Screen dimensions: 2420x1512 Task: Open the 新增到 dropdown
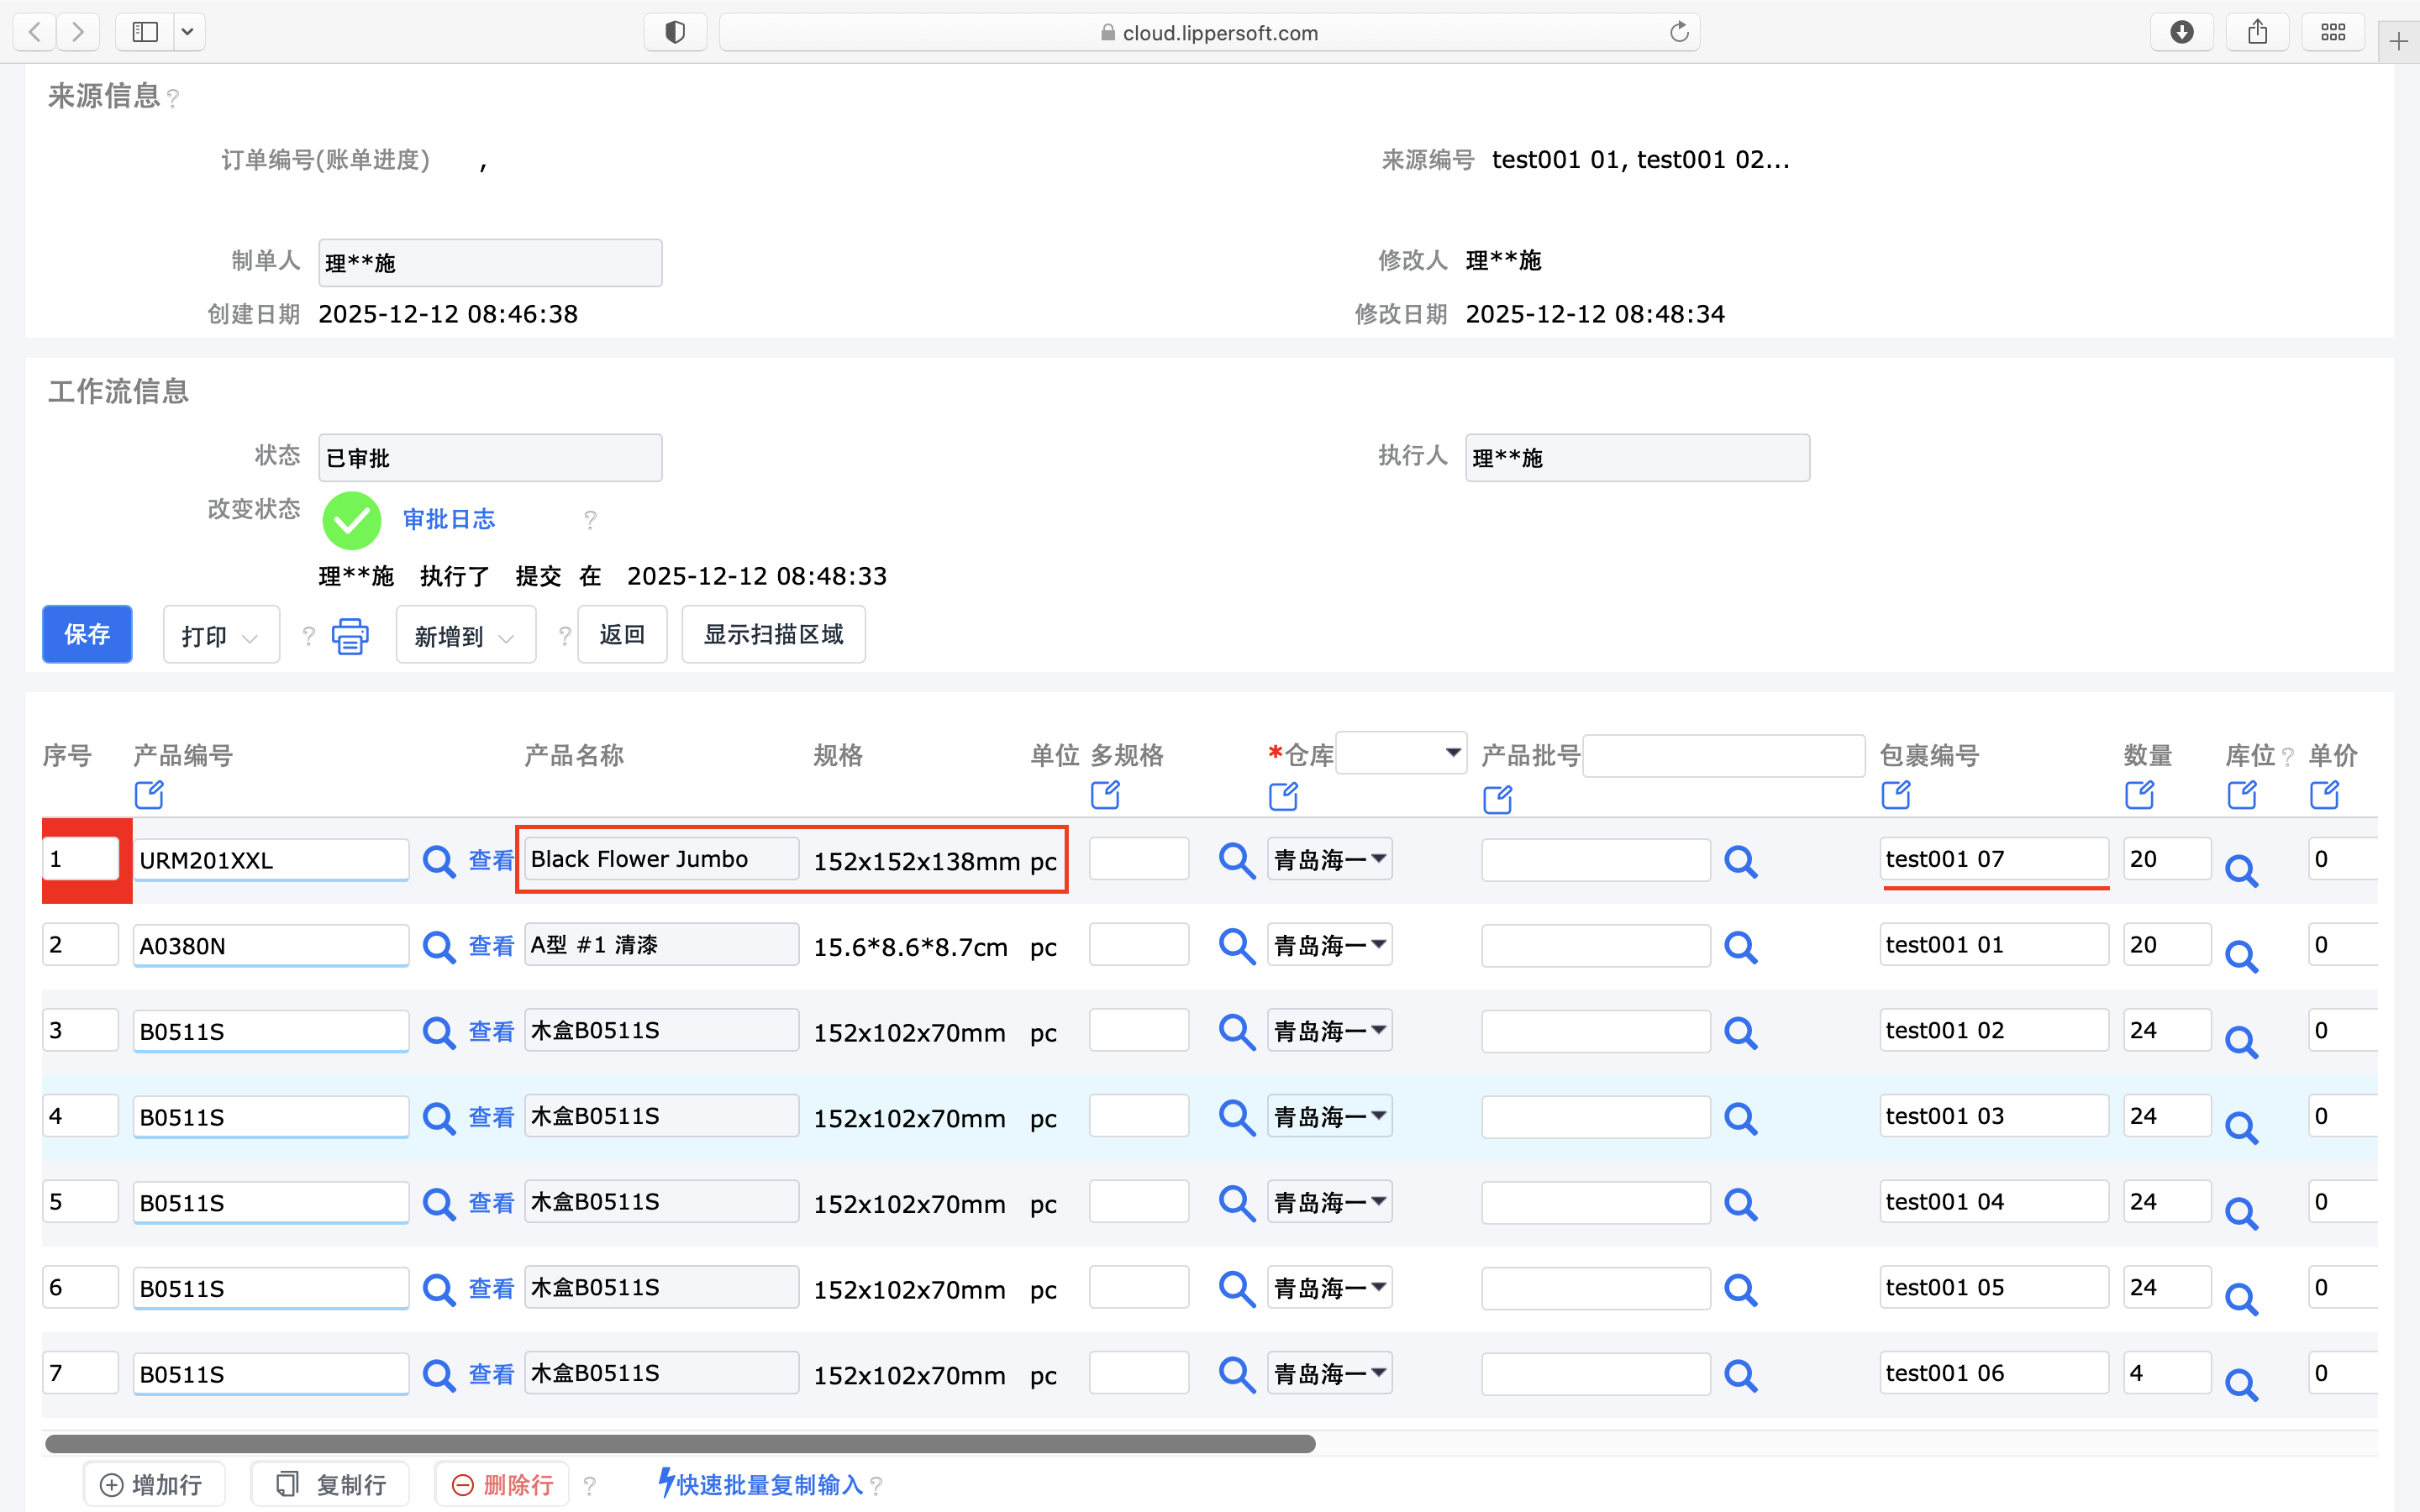point(465,636)
